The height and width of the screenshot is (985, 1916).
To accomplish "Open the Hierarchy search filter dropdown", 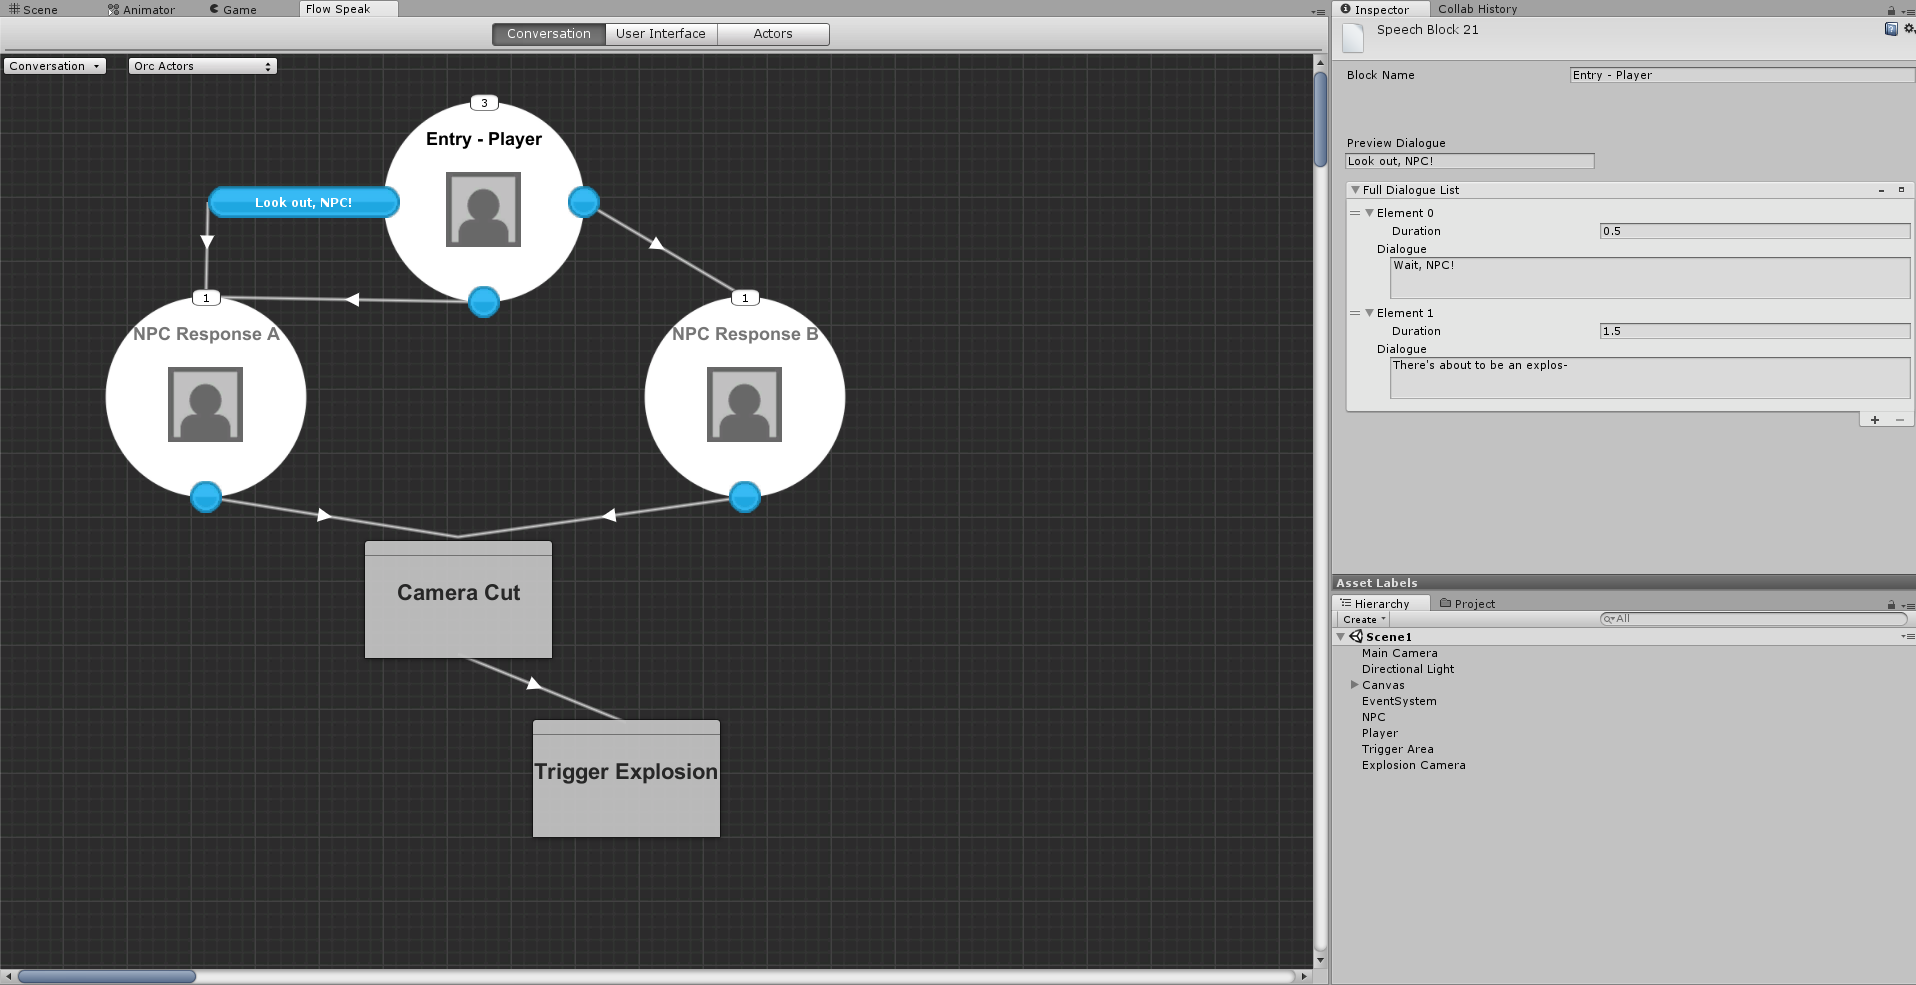I will pos(1609,619).
